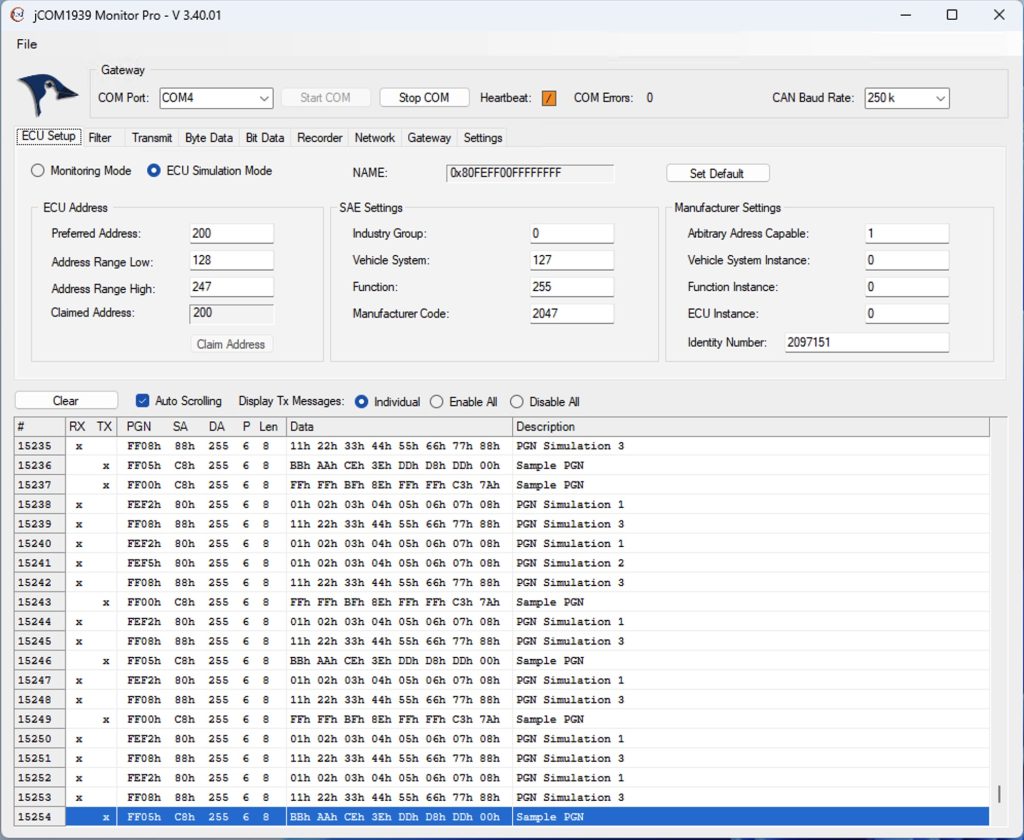This screenshot has height=840, width=1024.
Task: Switch to the Gateway tab
Action: pos(428,137)
